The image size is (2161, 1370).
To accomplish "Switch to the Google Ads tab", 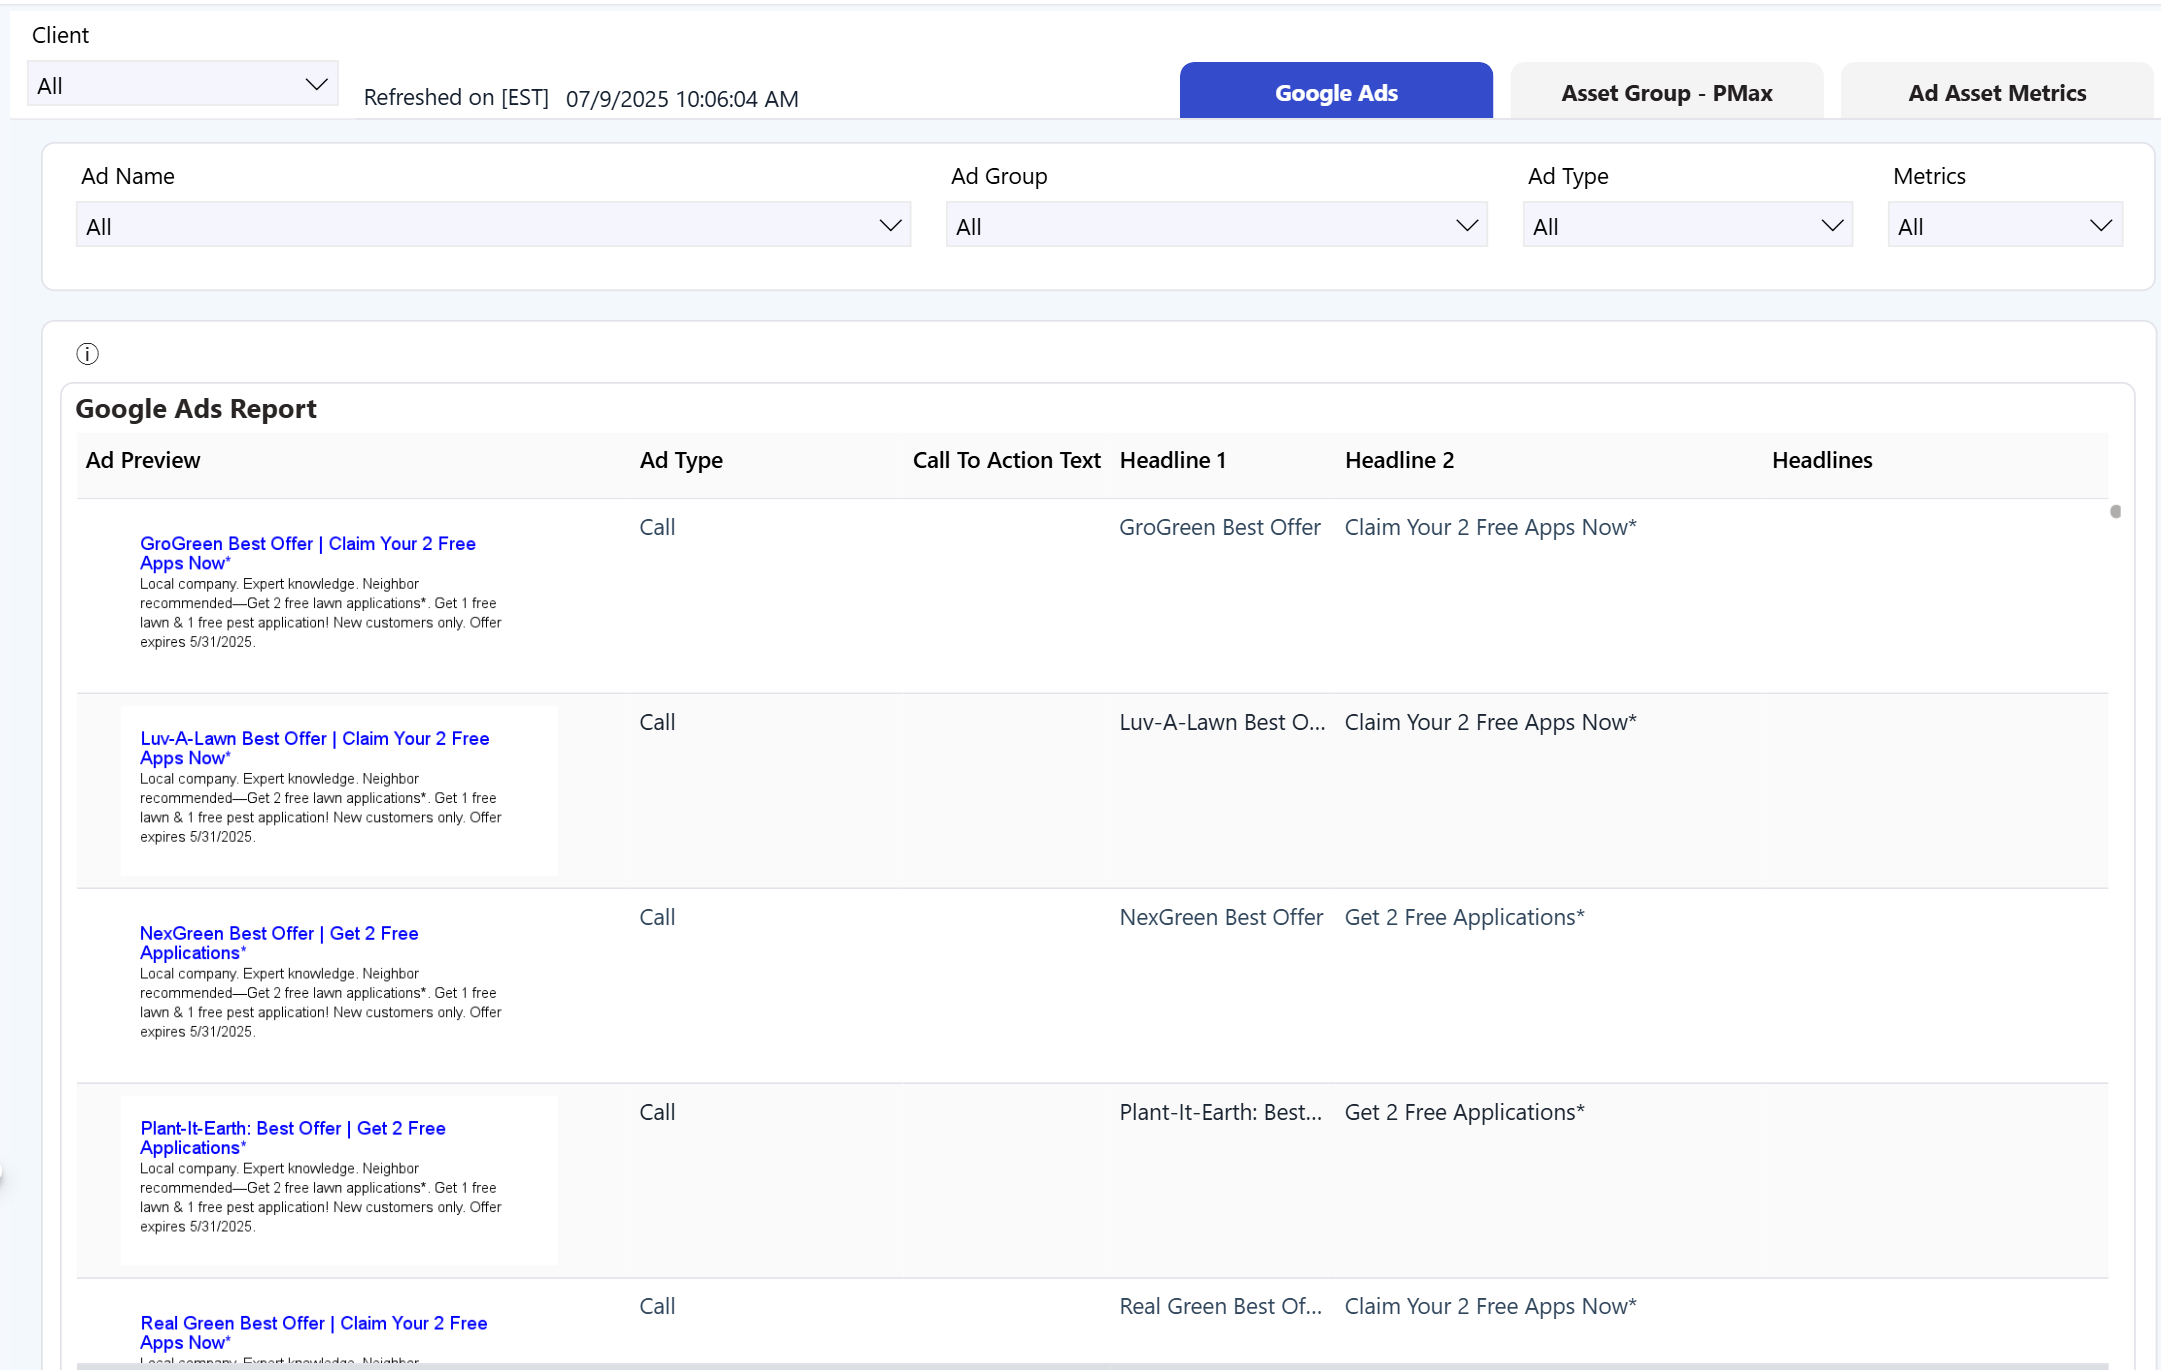I will click(1335, 93).
